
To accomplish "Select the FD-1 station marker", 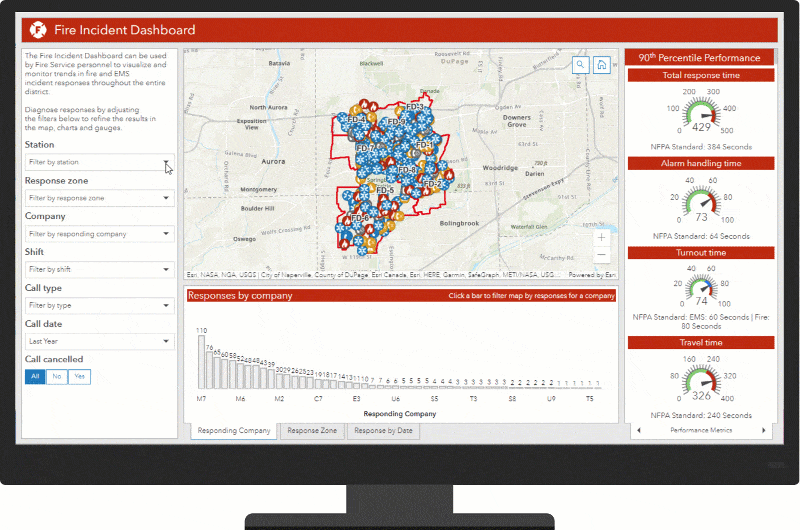I will 424,145.
